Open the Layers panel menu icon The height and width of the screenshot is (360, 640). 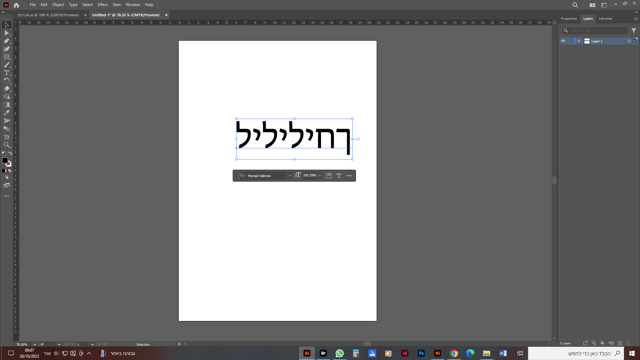click(x=636, y=19)
